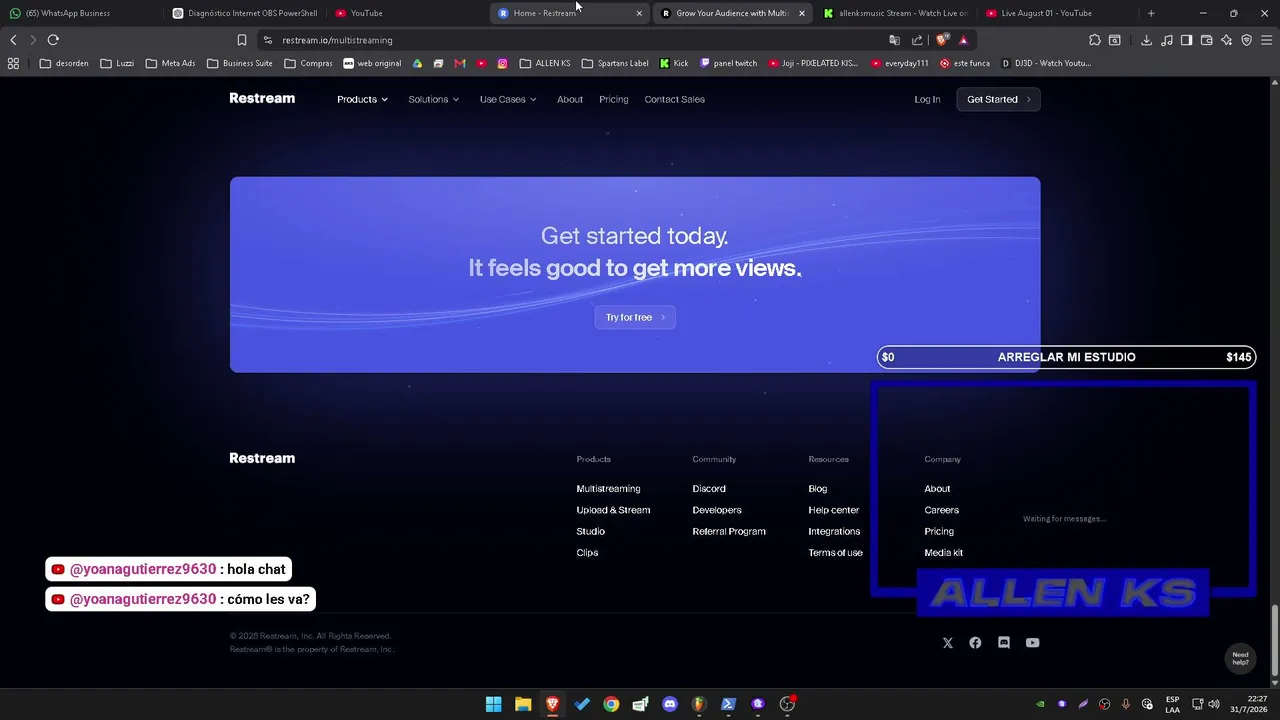Image resolution: width=1280 pixels, height=720 pixels.
Task: Switch to the YouTube tab
Action: point(408,13)
